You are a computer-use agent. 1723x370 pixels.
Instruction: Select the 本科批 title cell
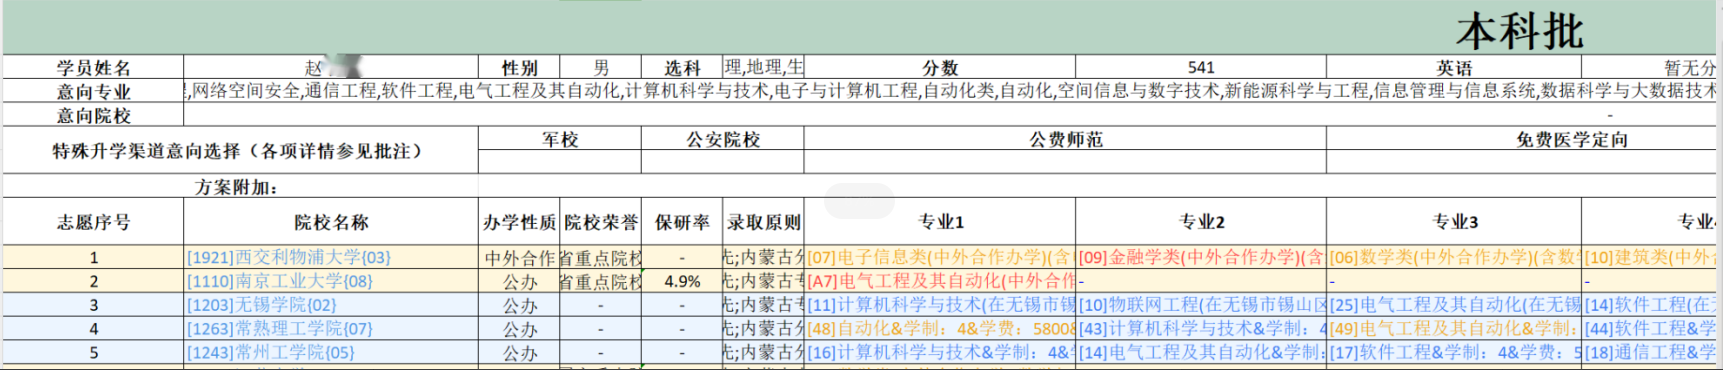pos(1519,32)
